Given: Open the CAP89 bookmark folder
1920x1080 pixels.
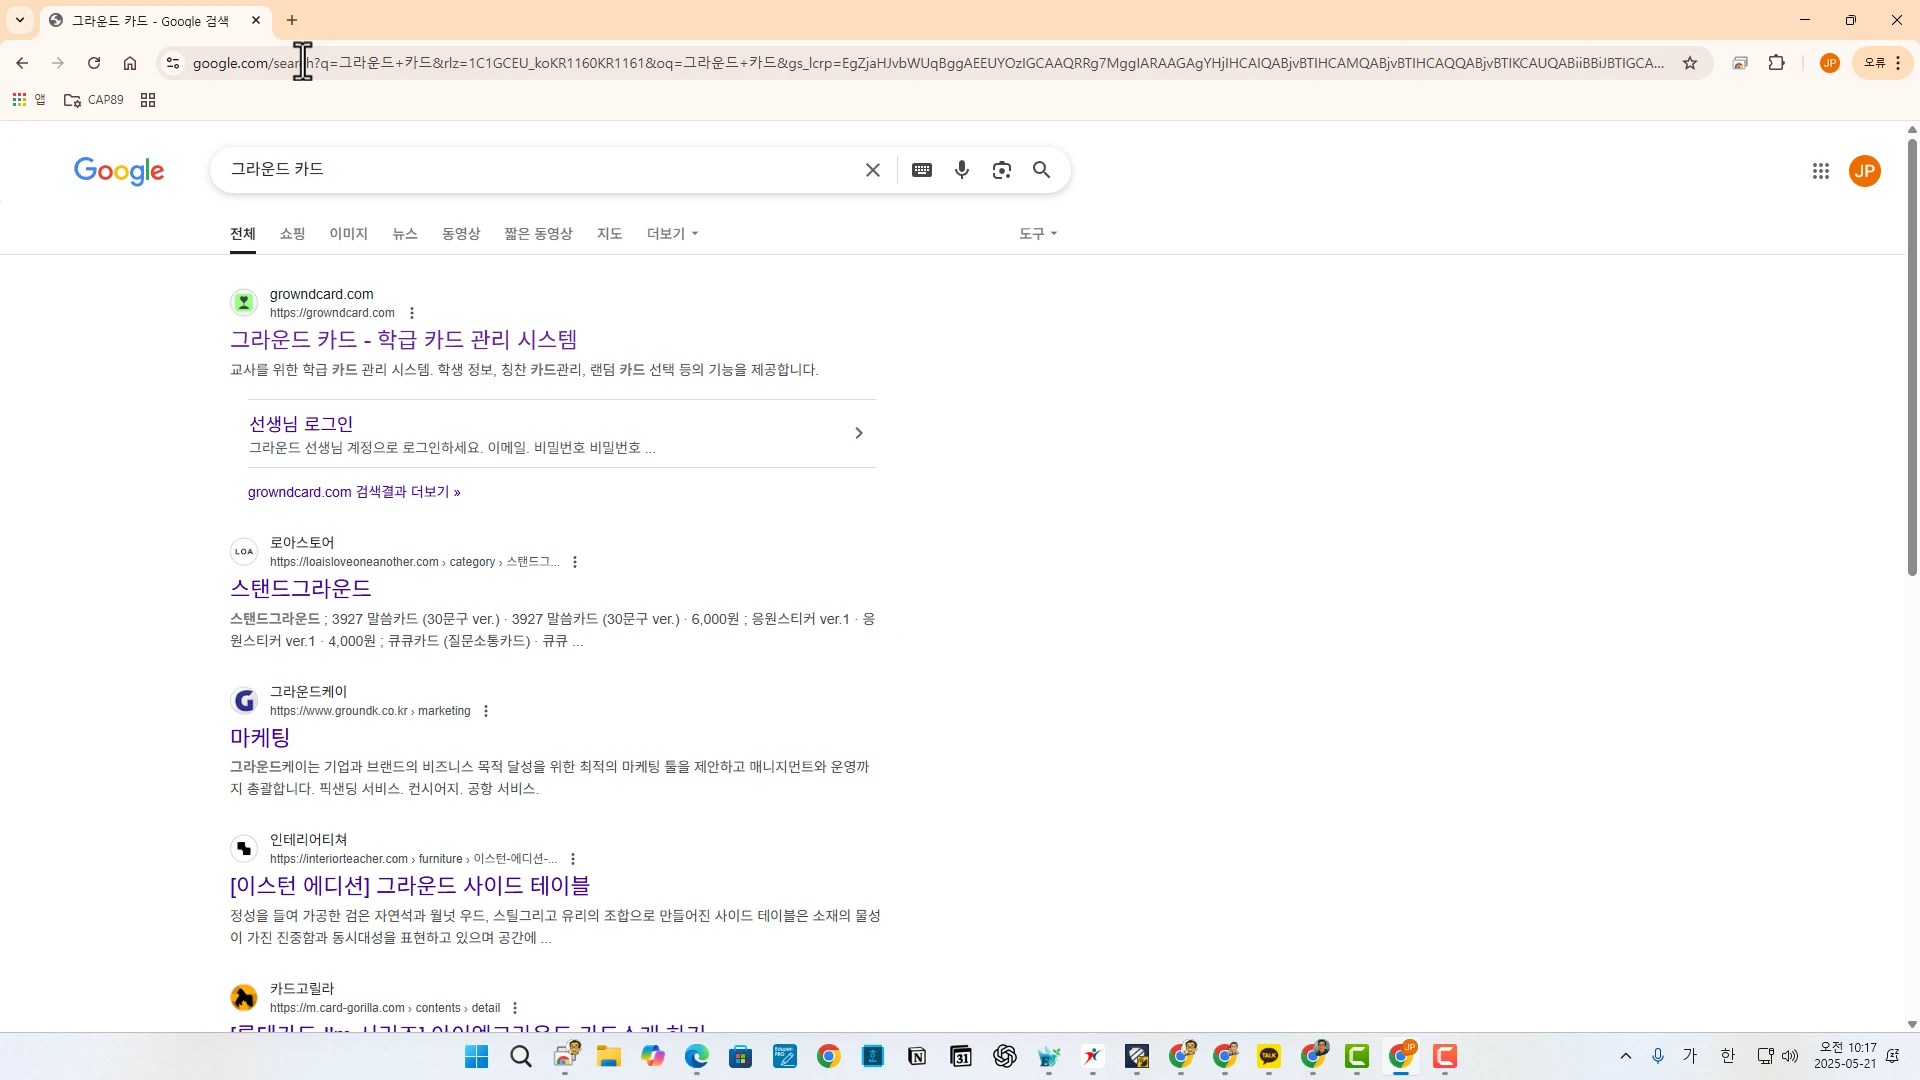Looking at the screenshot, I should 94,100.
